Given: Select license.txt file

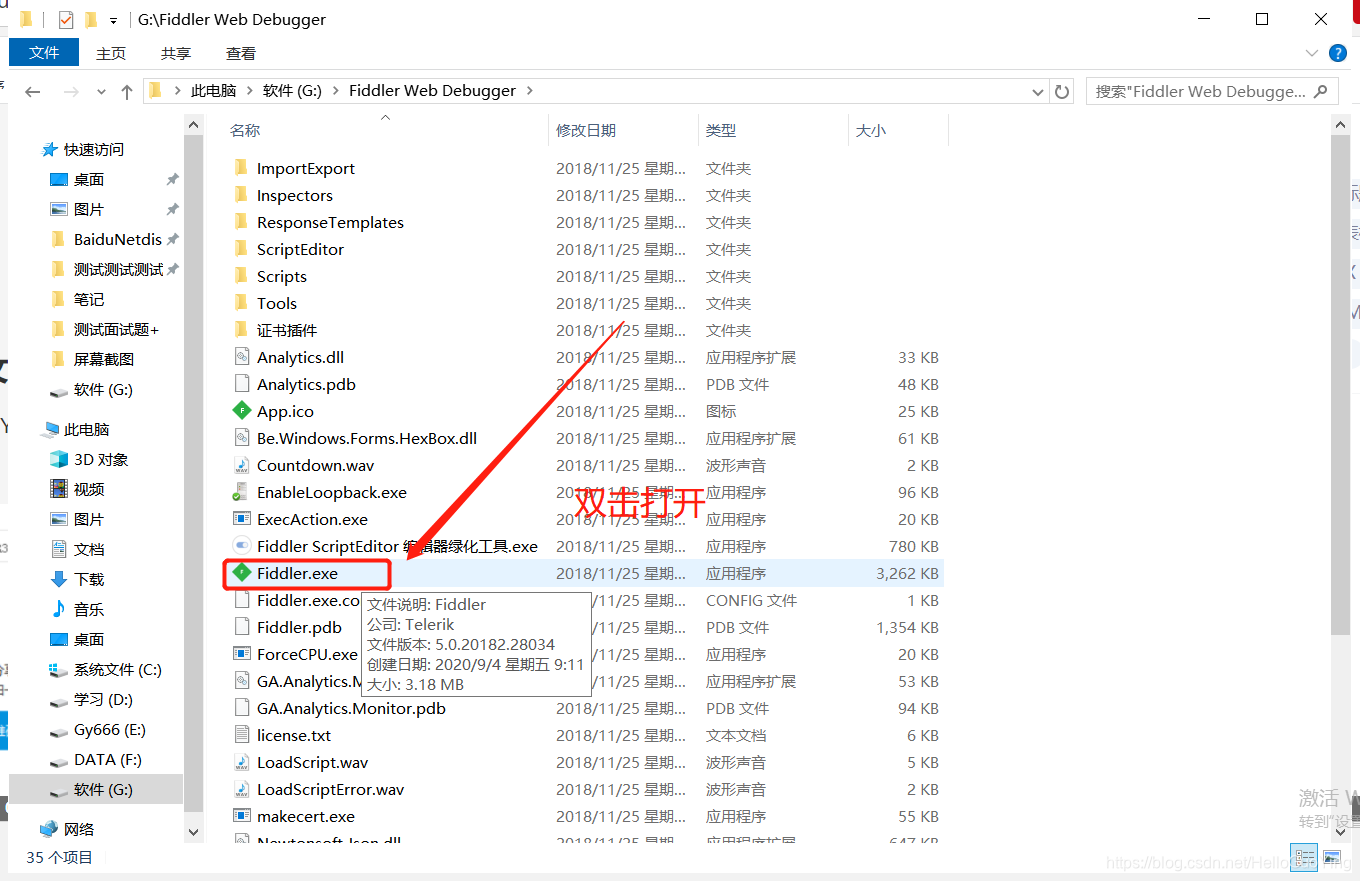Looking at the screenshot, I should (293, 735).
